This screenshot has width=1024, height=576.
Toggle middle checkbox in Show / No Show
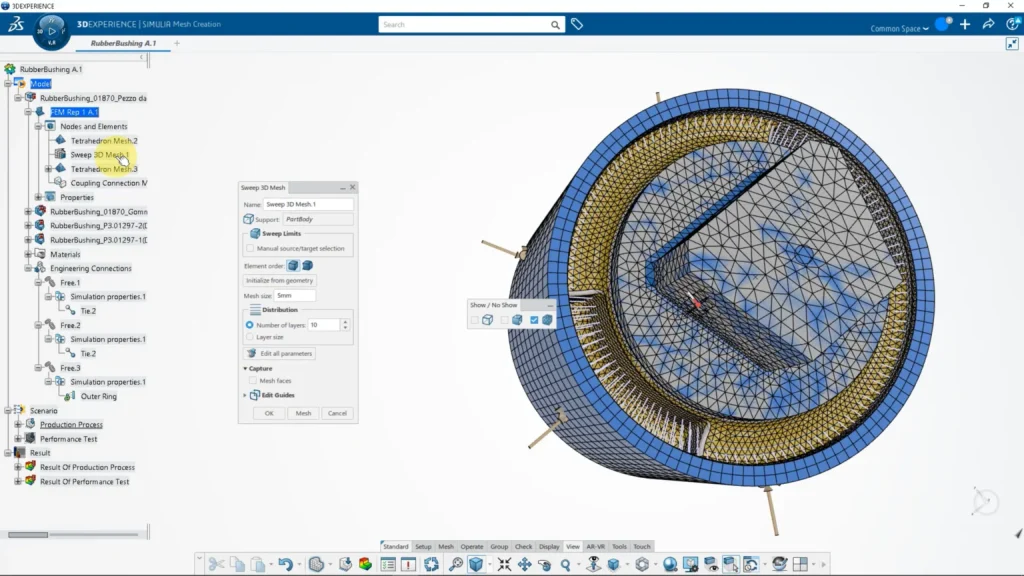point(504,320)
